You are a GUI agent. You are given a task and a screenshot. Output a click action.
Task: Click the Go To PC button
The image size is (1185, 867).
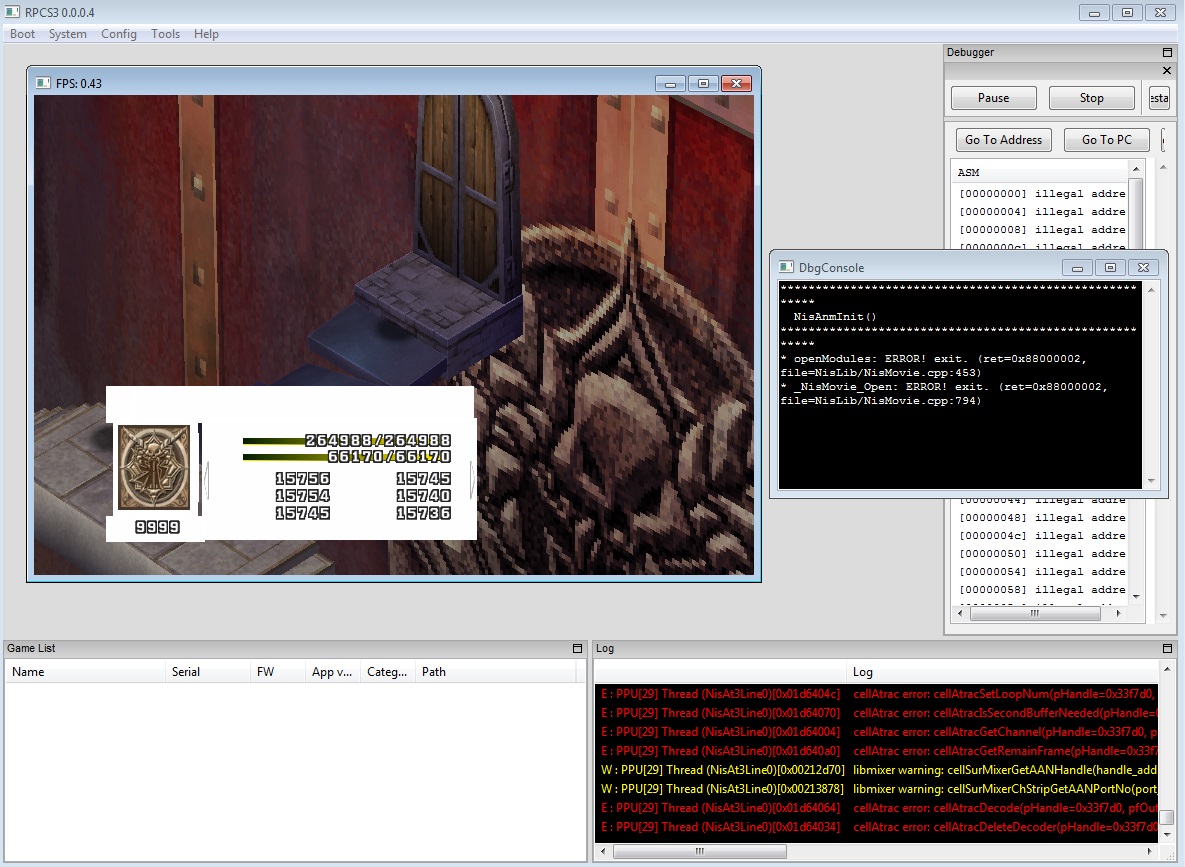(x=1106, y=140)
